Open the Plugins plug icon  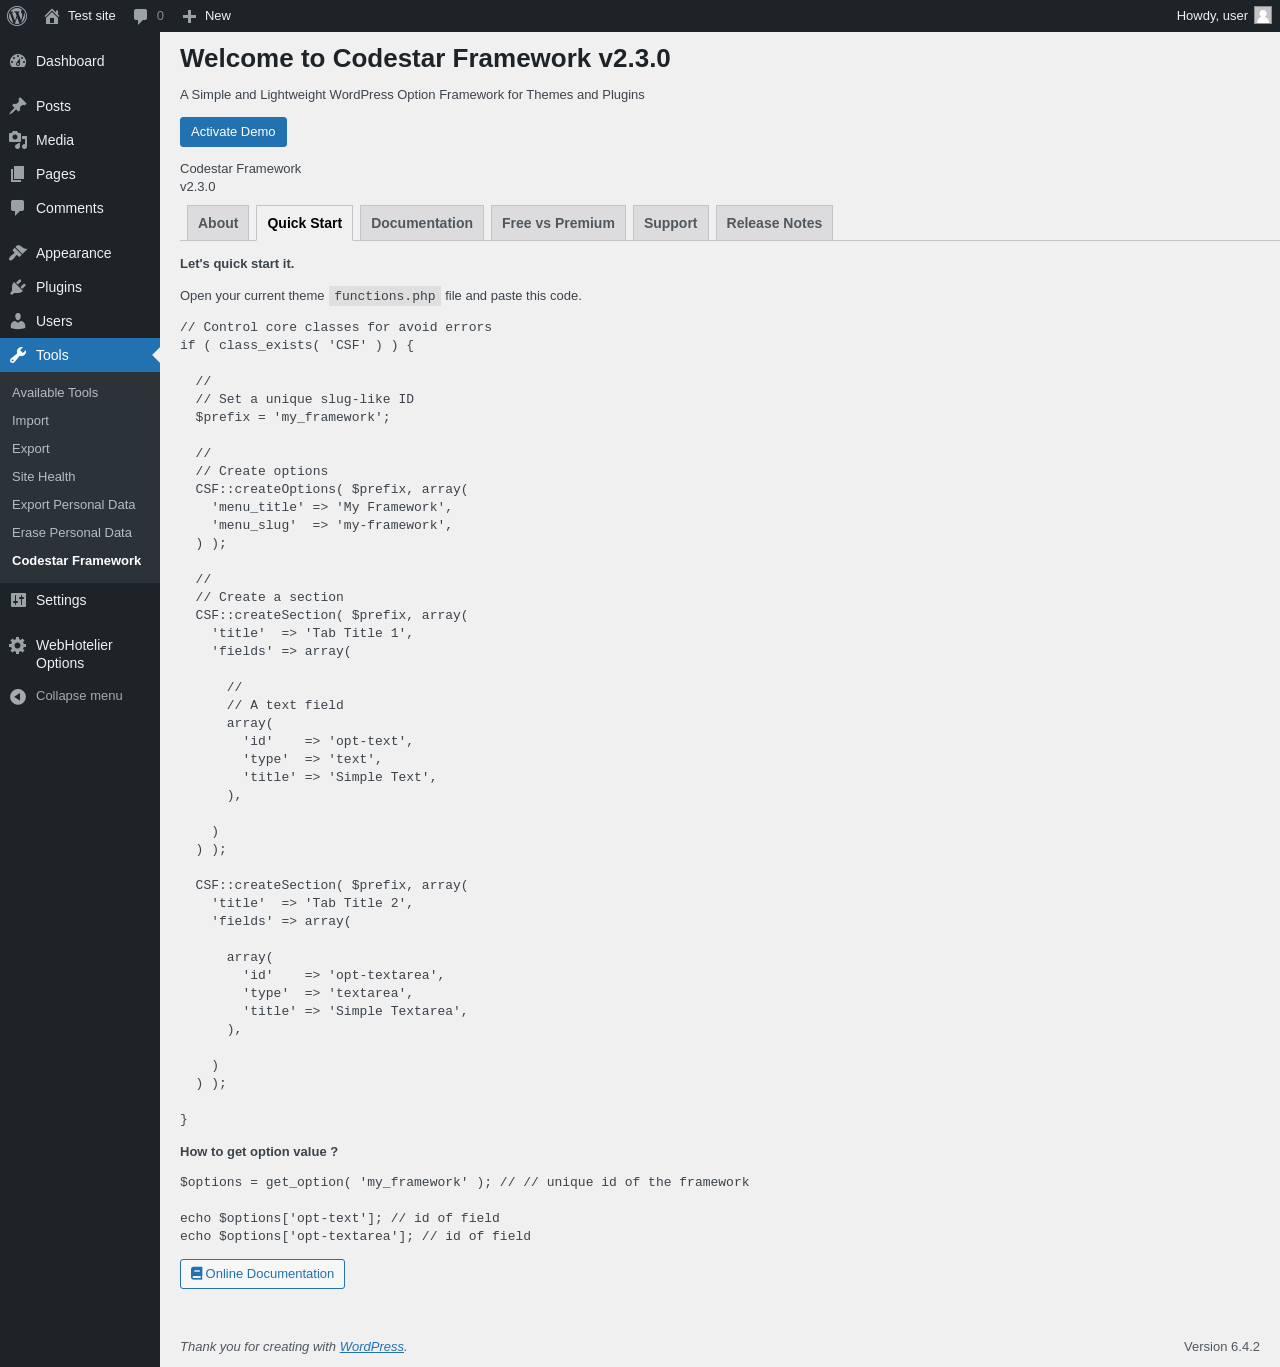[x=18, y=287]
